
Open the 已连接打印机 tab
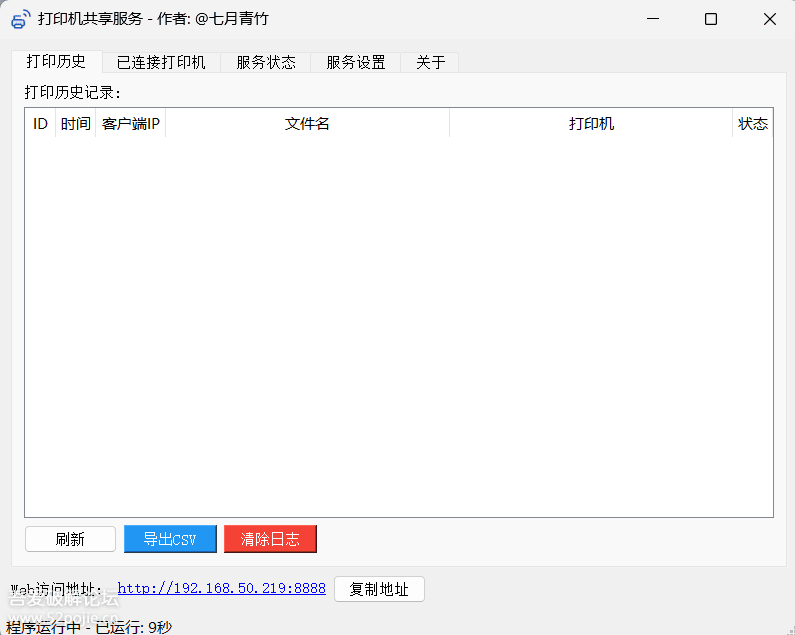click(161, 62)
